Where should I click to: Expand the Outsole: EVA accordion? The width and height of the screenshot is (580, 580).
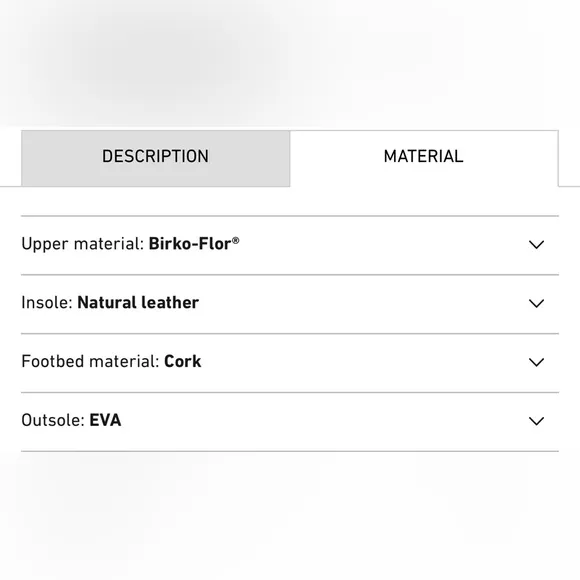click(x=290, y=422)
